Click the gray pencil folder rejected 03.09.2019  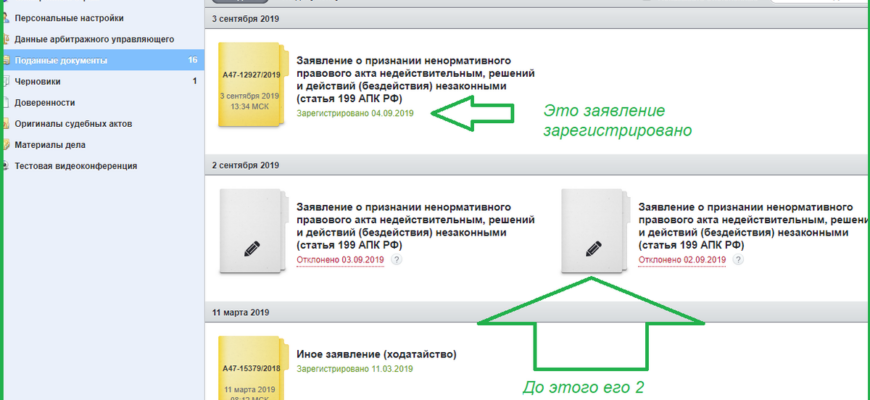(252, 231)
